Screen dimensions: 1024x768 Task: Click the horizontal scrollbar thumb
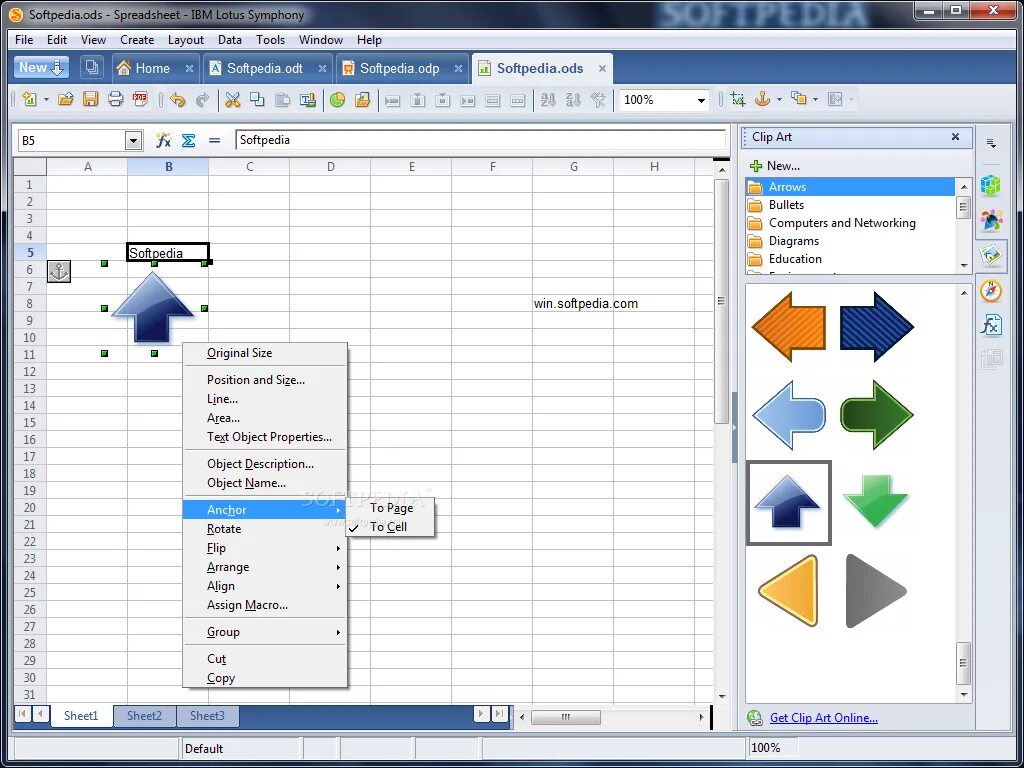pyautogui.click(x=566, y=717)
